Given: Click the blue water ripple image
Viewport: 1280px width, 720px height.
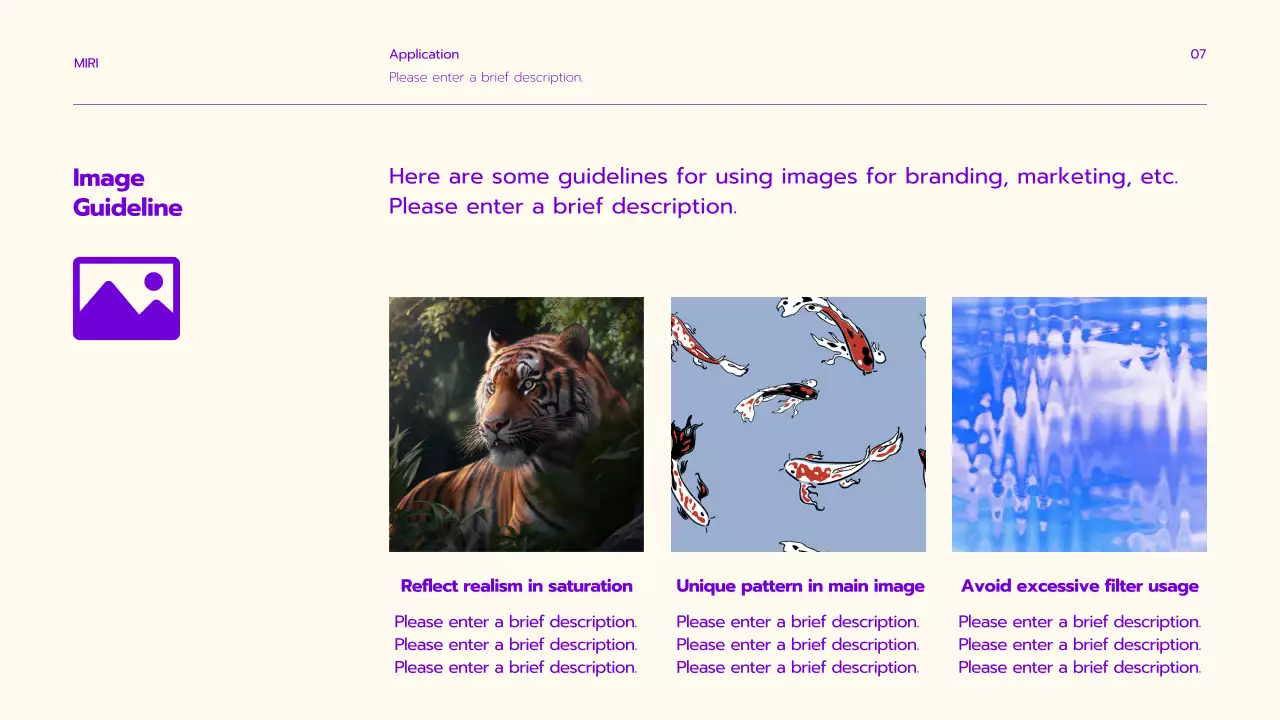Looking at the screenshot, I should [1079, 424].
